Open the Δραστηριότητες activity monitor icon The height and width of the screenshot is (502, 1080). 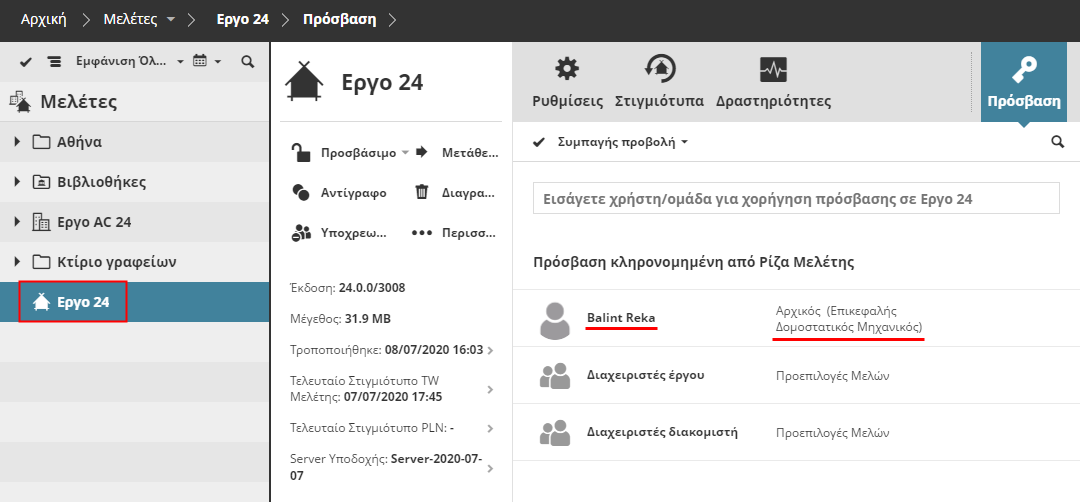773,70
